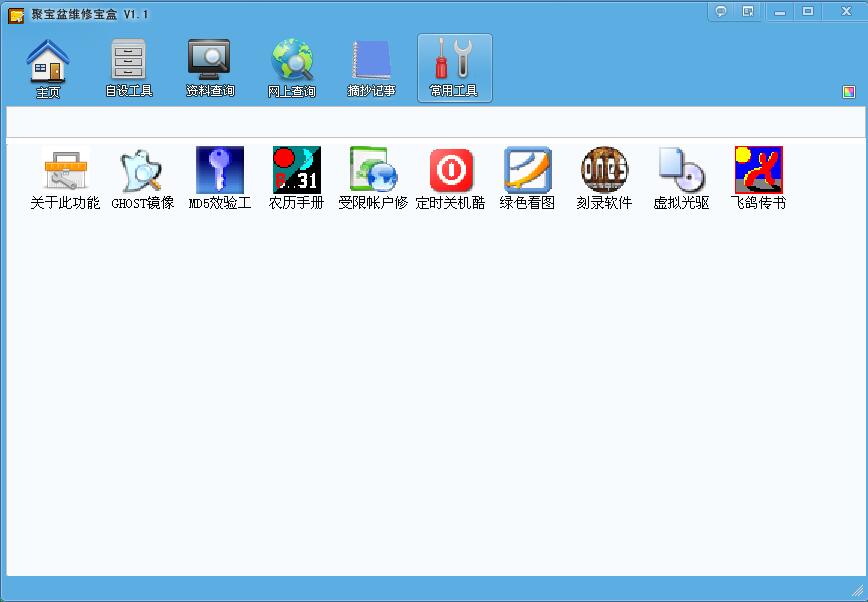Open 虚拟光驱 virtual drive icon

681,178
